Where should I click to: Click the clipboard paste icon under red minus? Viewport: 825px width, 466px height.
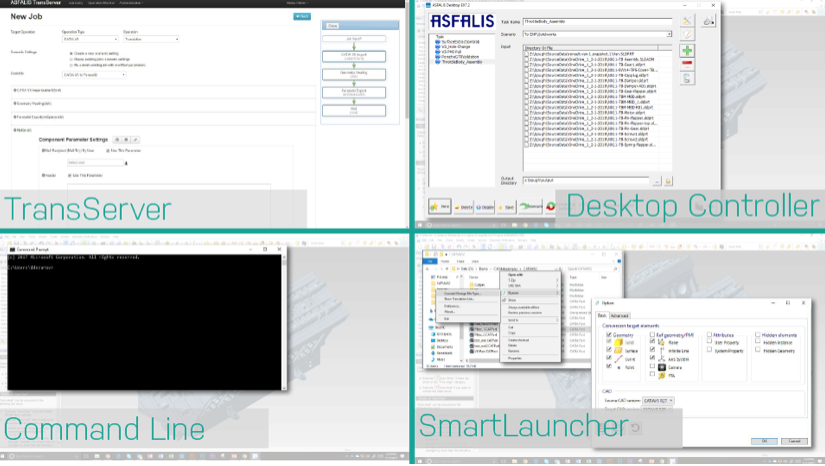687,78
